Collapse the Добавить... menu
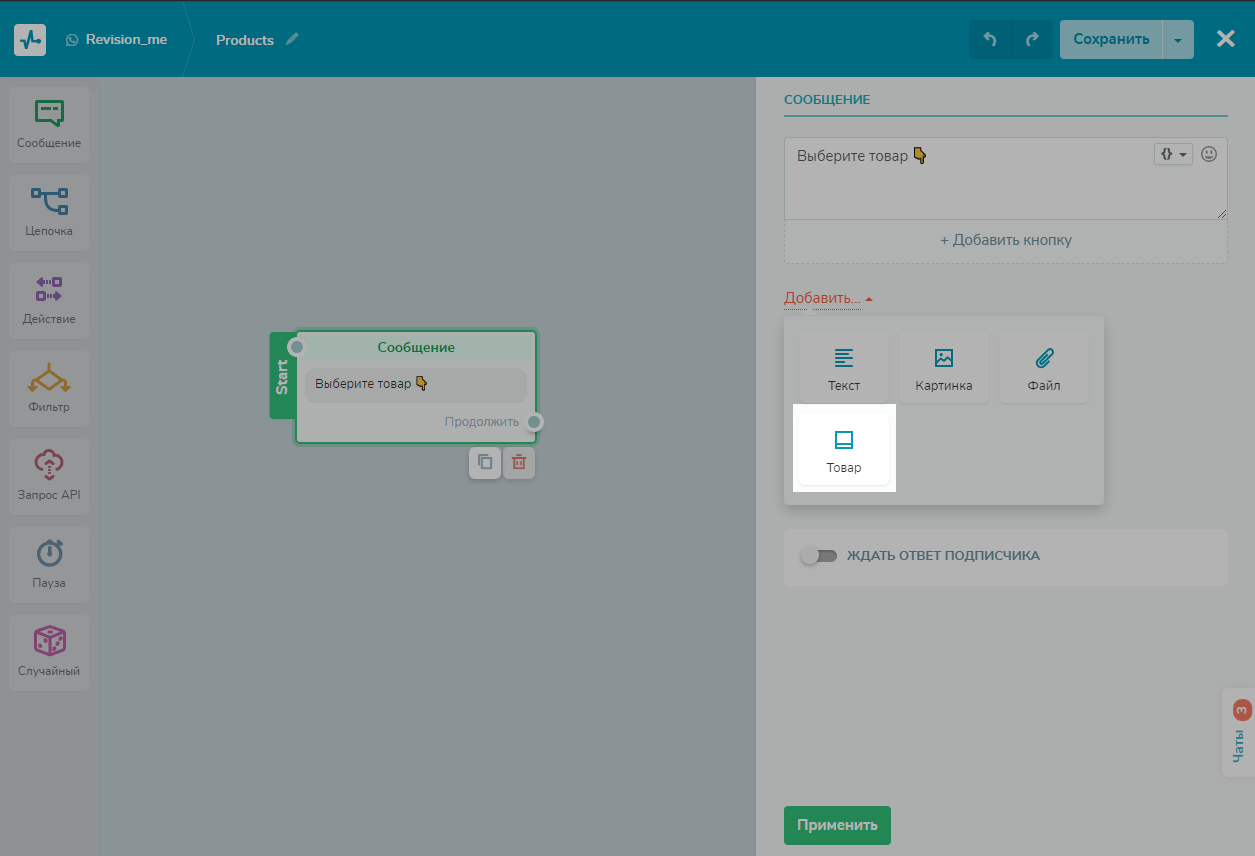 coord(828,298)
